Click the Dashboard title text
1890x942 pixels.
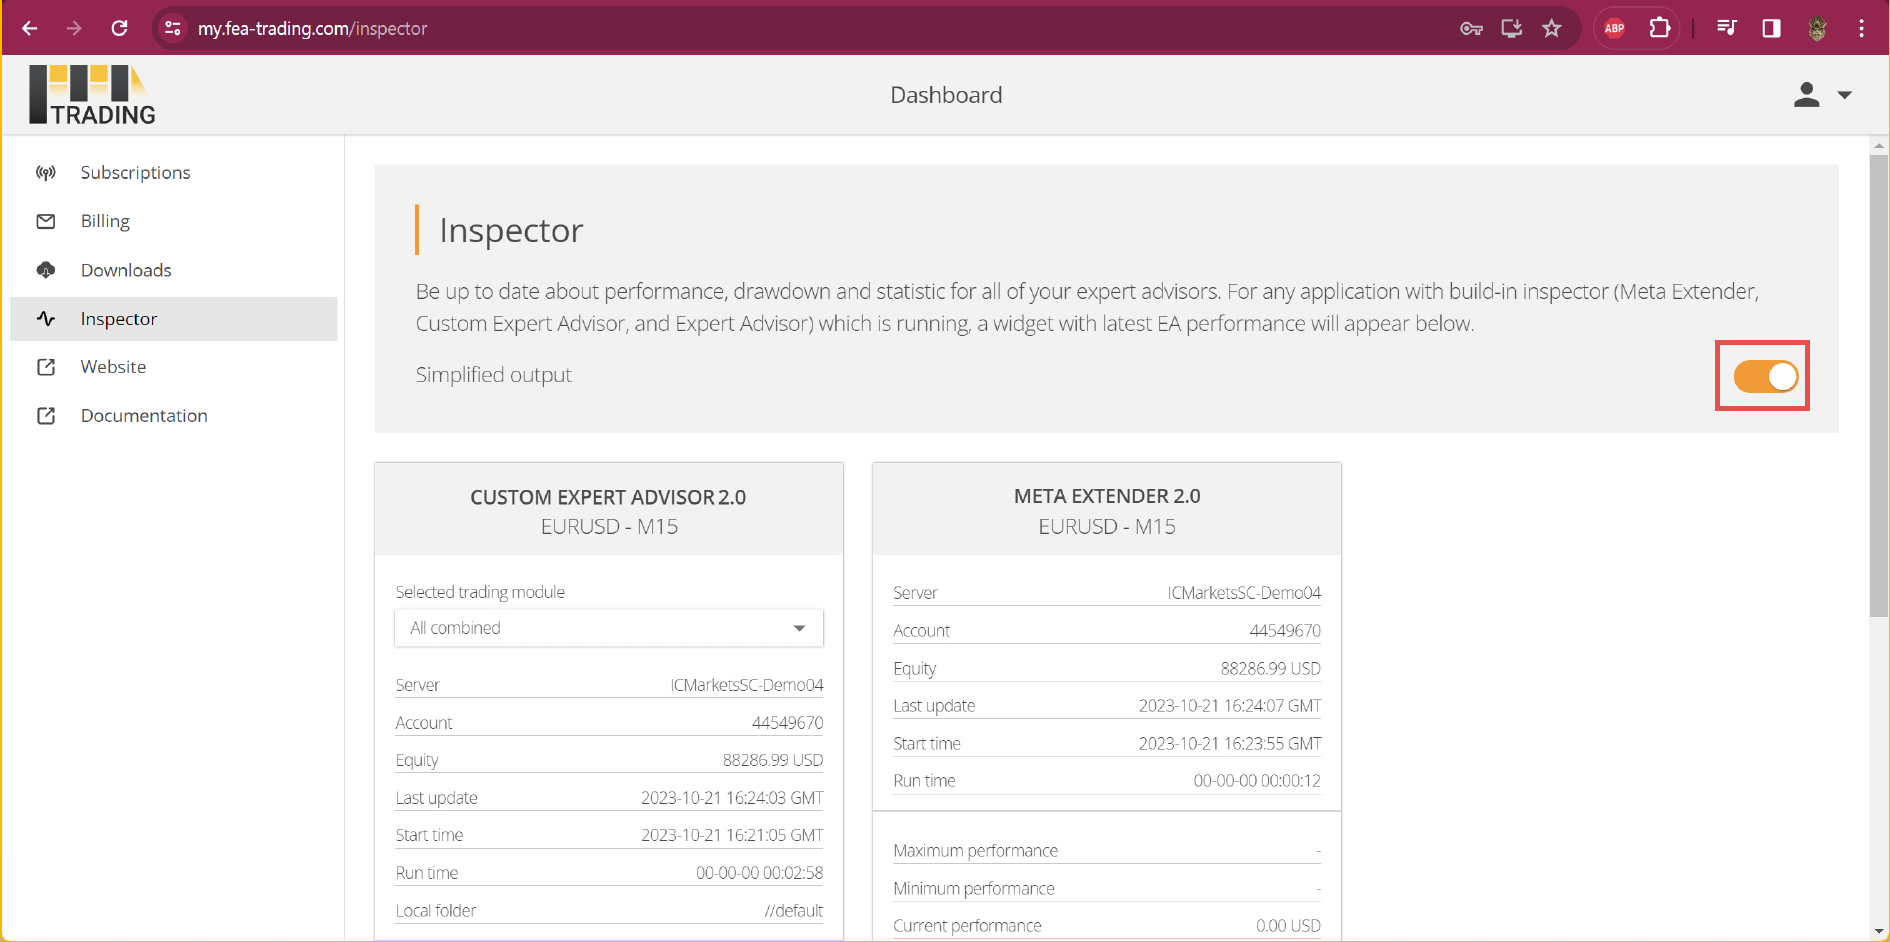(946, 95)
